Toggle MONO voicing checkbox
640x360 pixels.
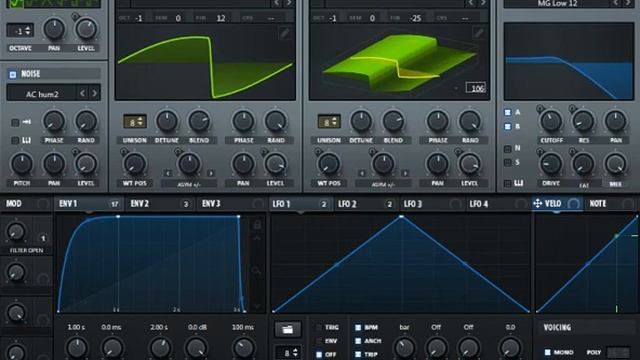(x=547, y=352)
